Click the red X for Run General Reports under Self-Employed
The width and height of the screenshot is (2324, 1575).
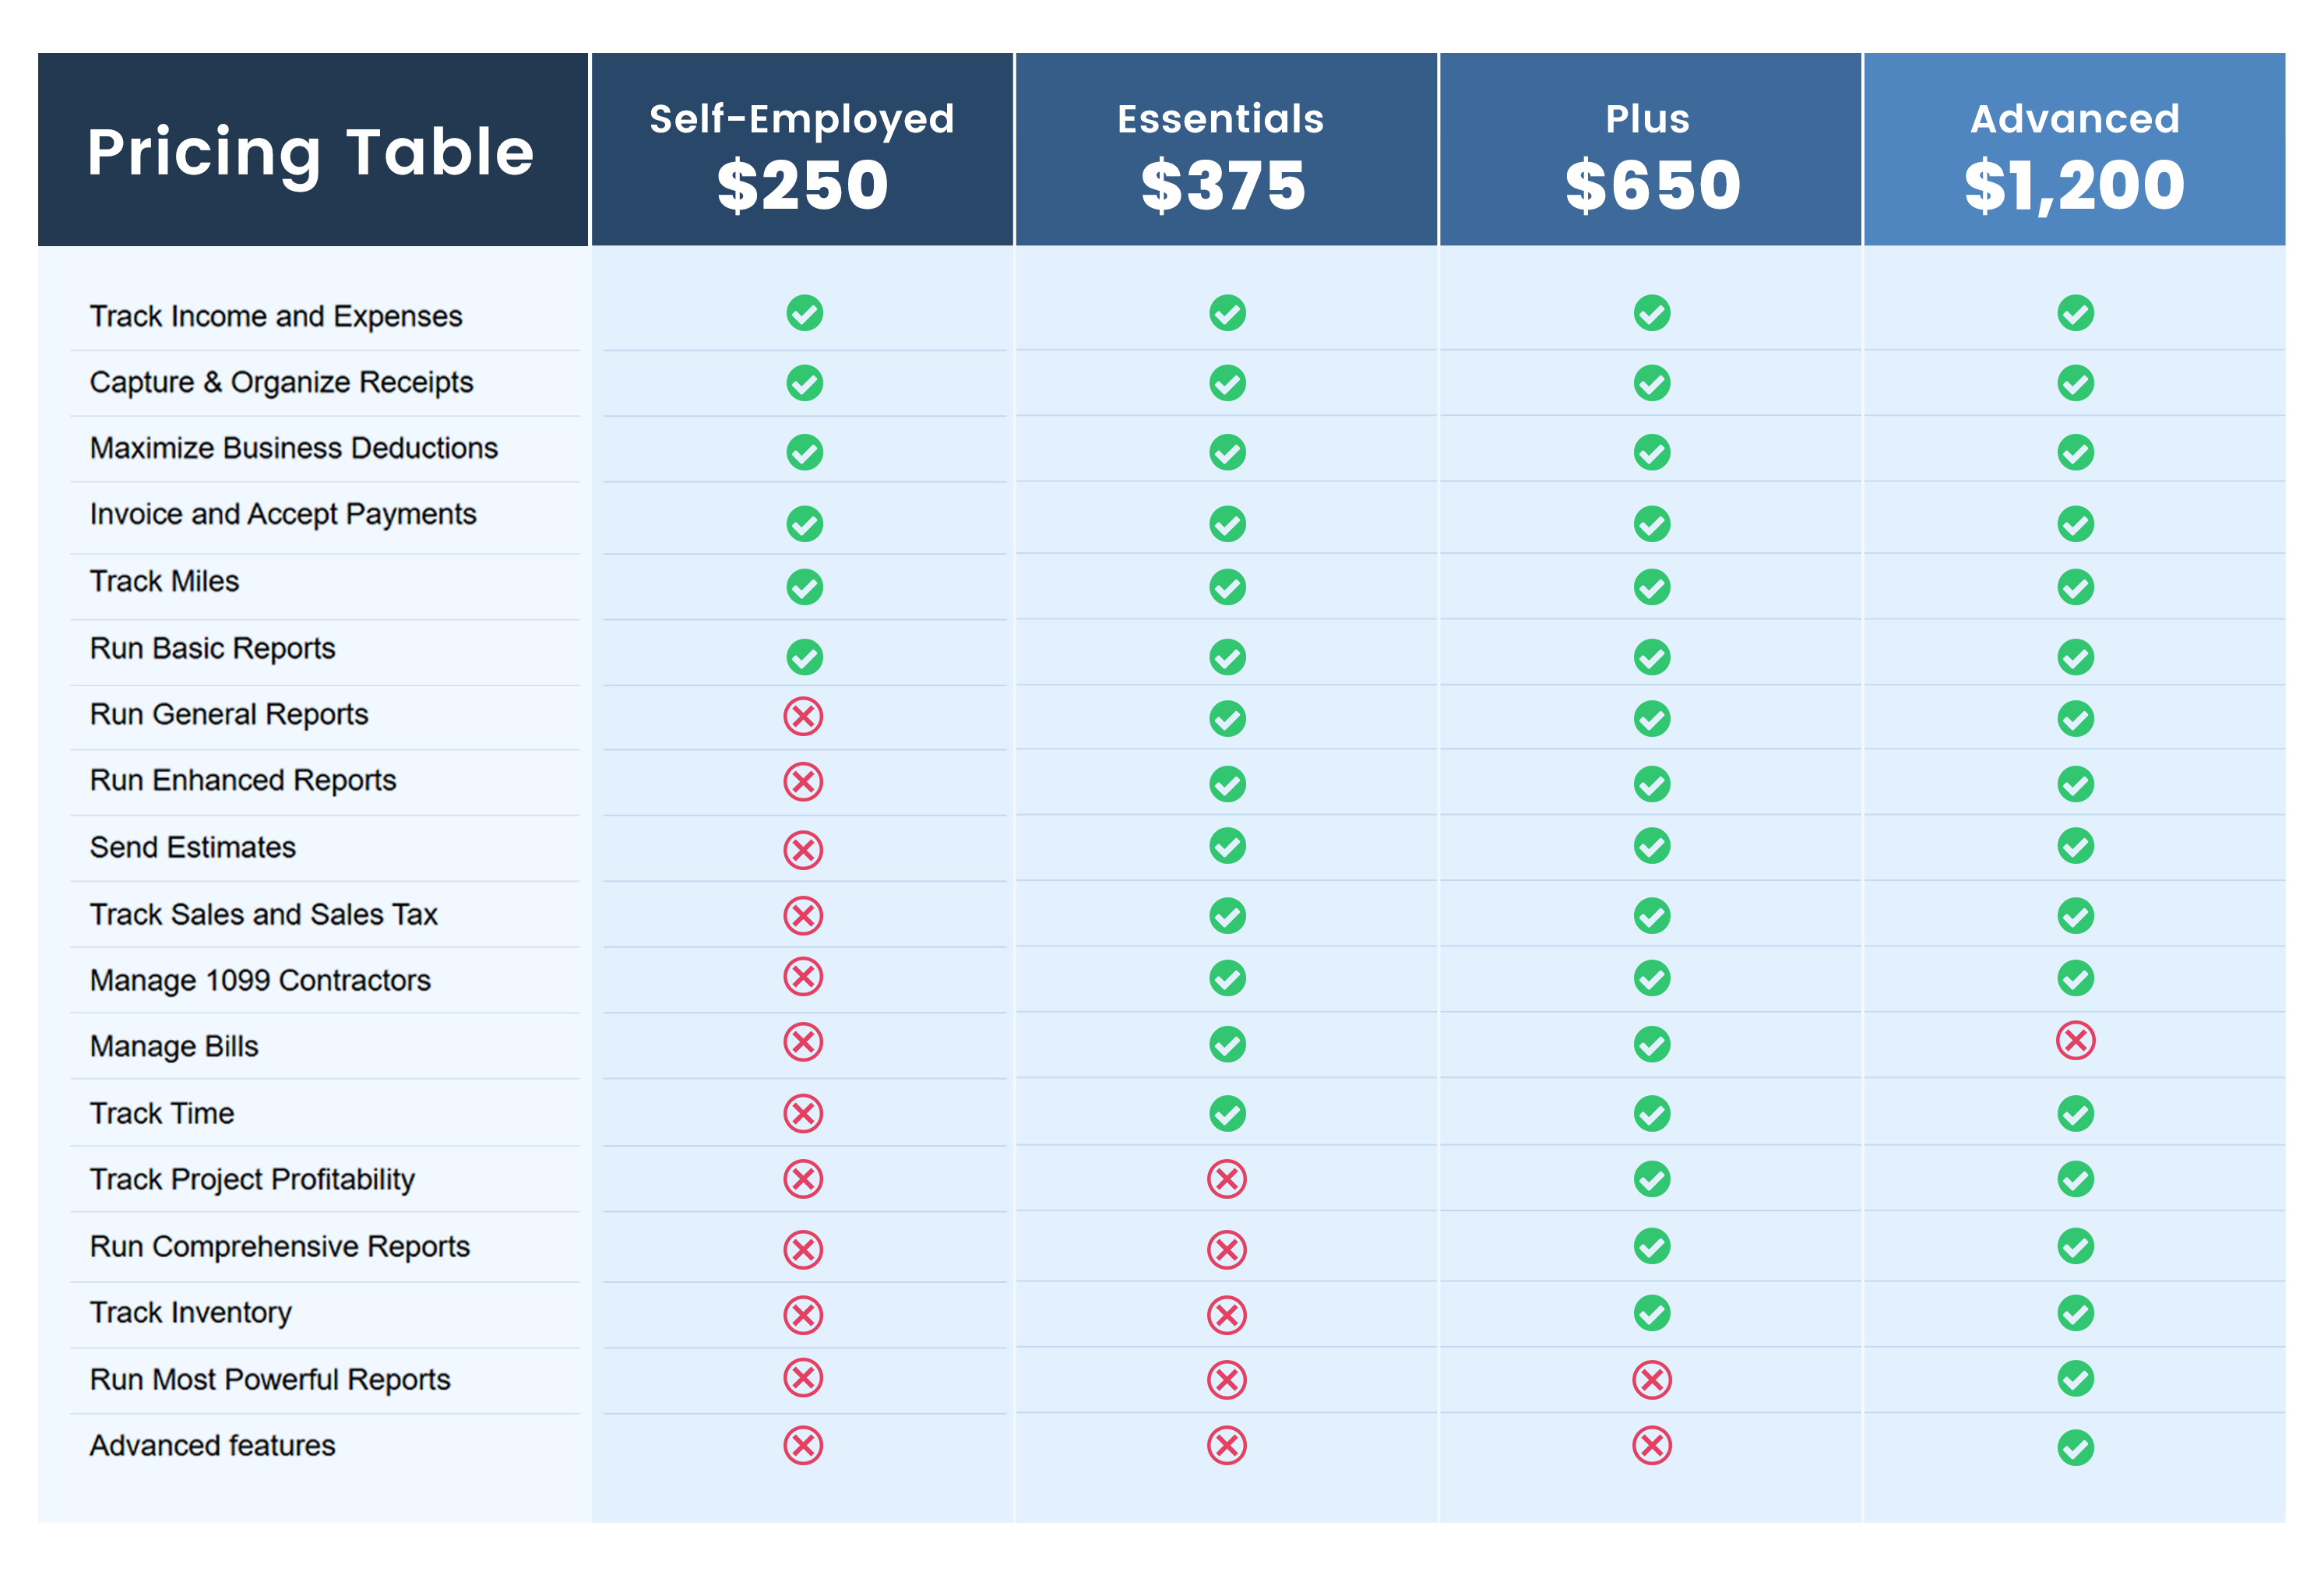(x=803, y=716)
